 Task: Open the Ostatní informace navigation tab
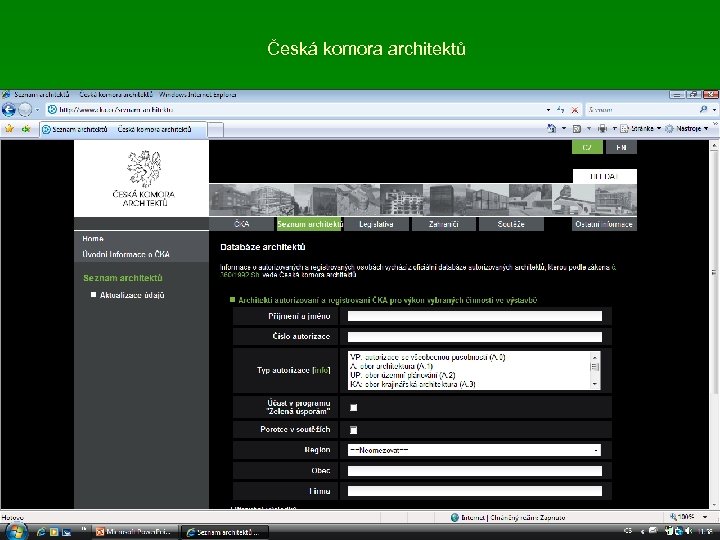(604, 224)
